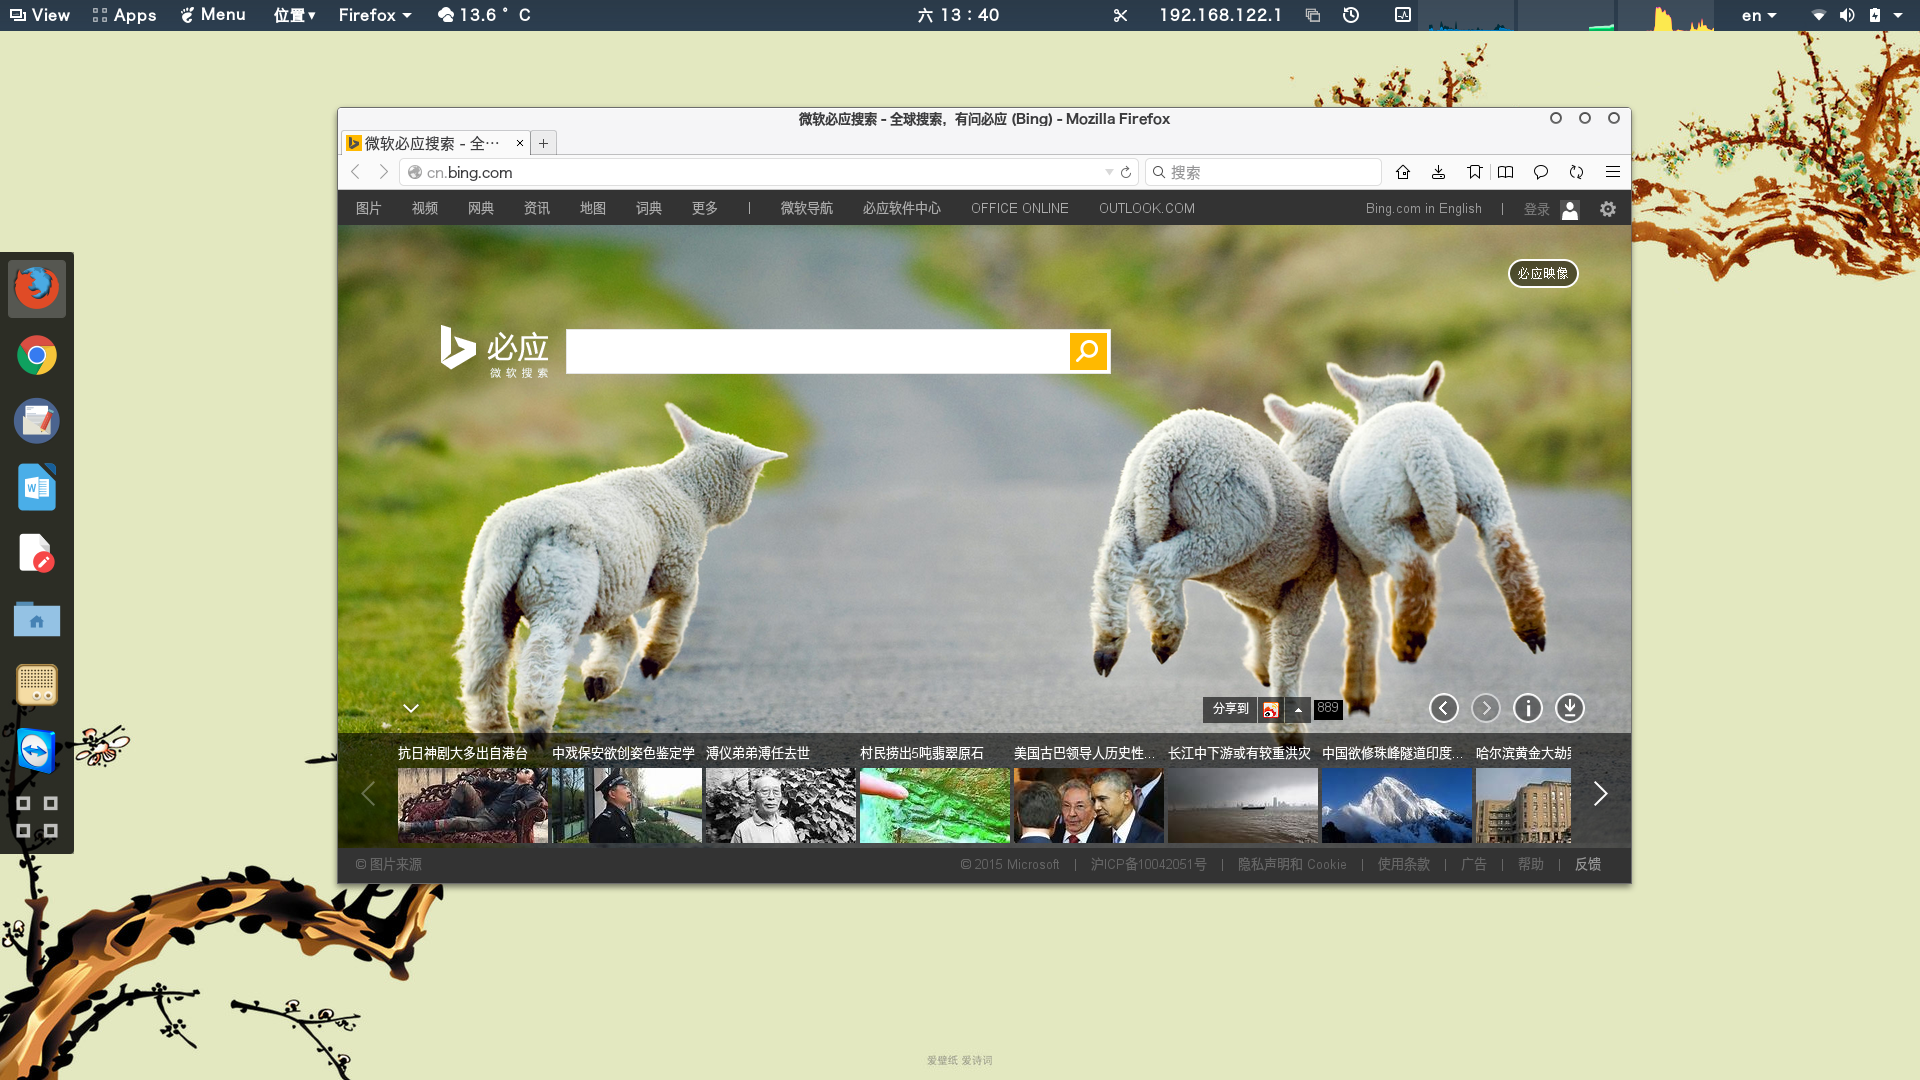The width and height of the screenshot is (1920, 1080).
Task: Expand share options arrow next to Weibo
Action: [x=1298, y=709]
